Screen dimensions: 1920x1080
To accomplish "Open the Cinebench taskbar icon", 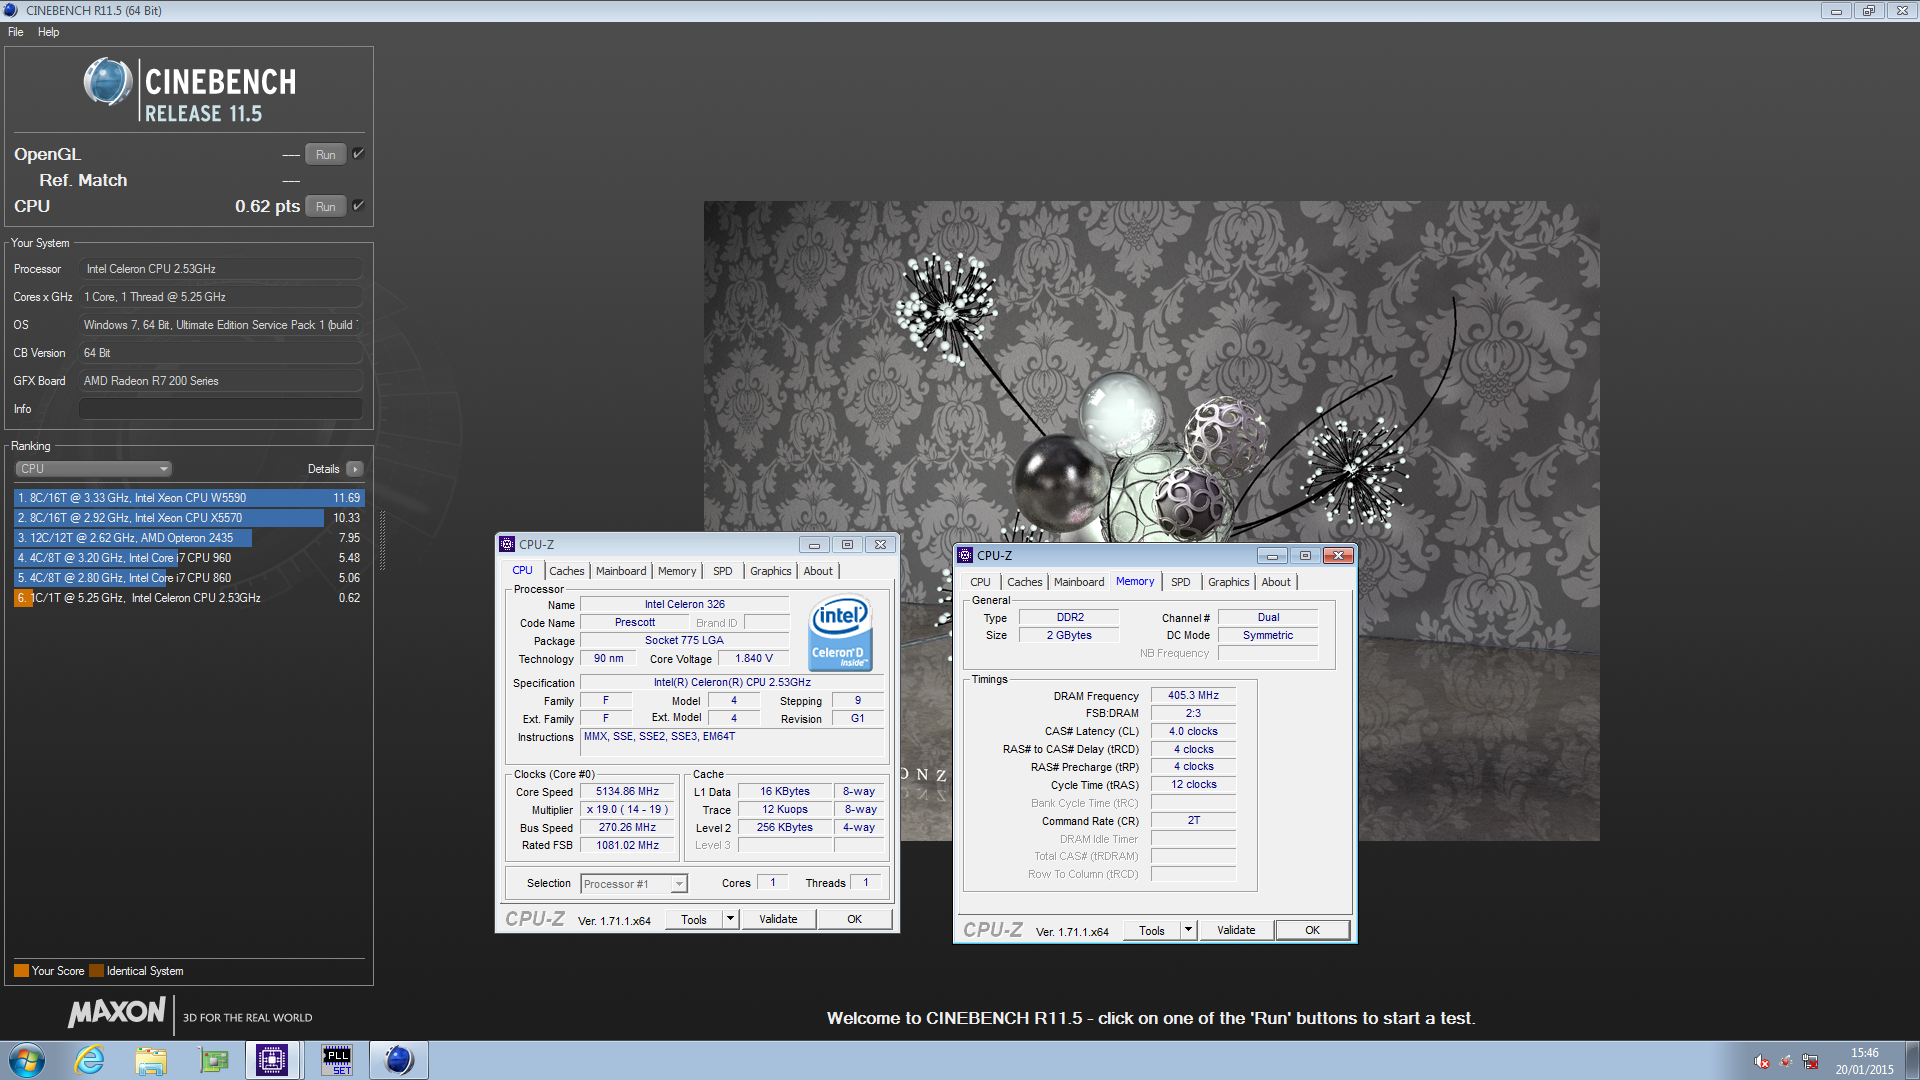I will click(398, 1060).
